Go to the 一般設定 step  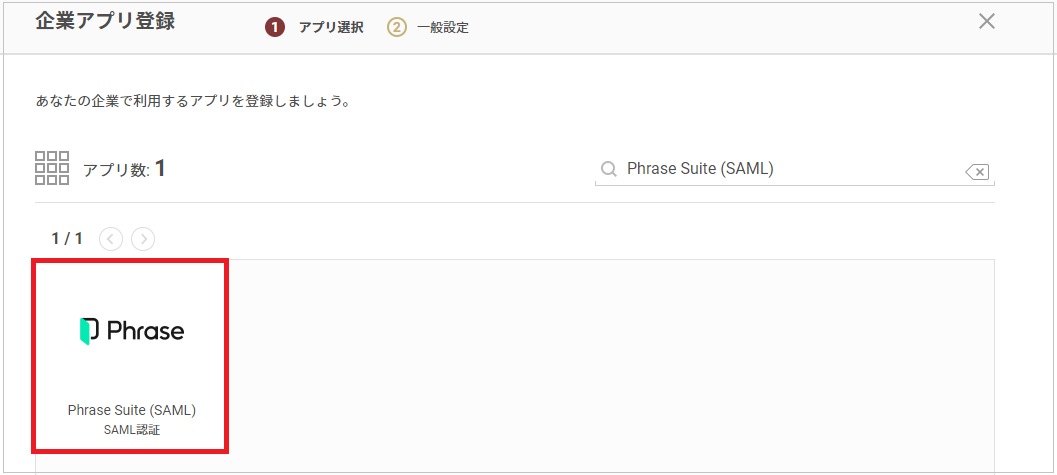click(443, 28)
